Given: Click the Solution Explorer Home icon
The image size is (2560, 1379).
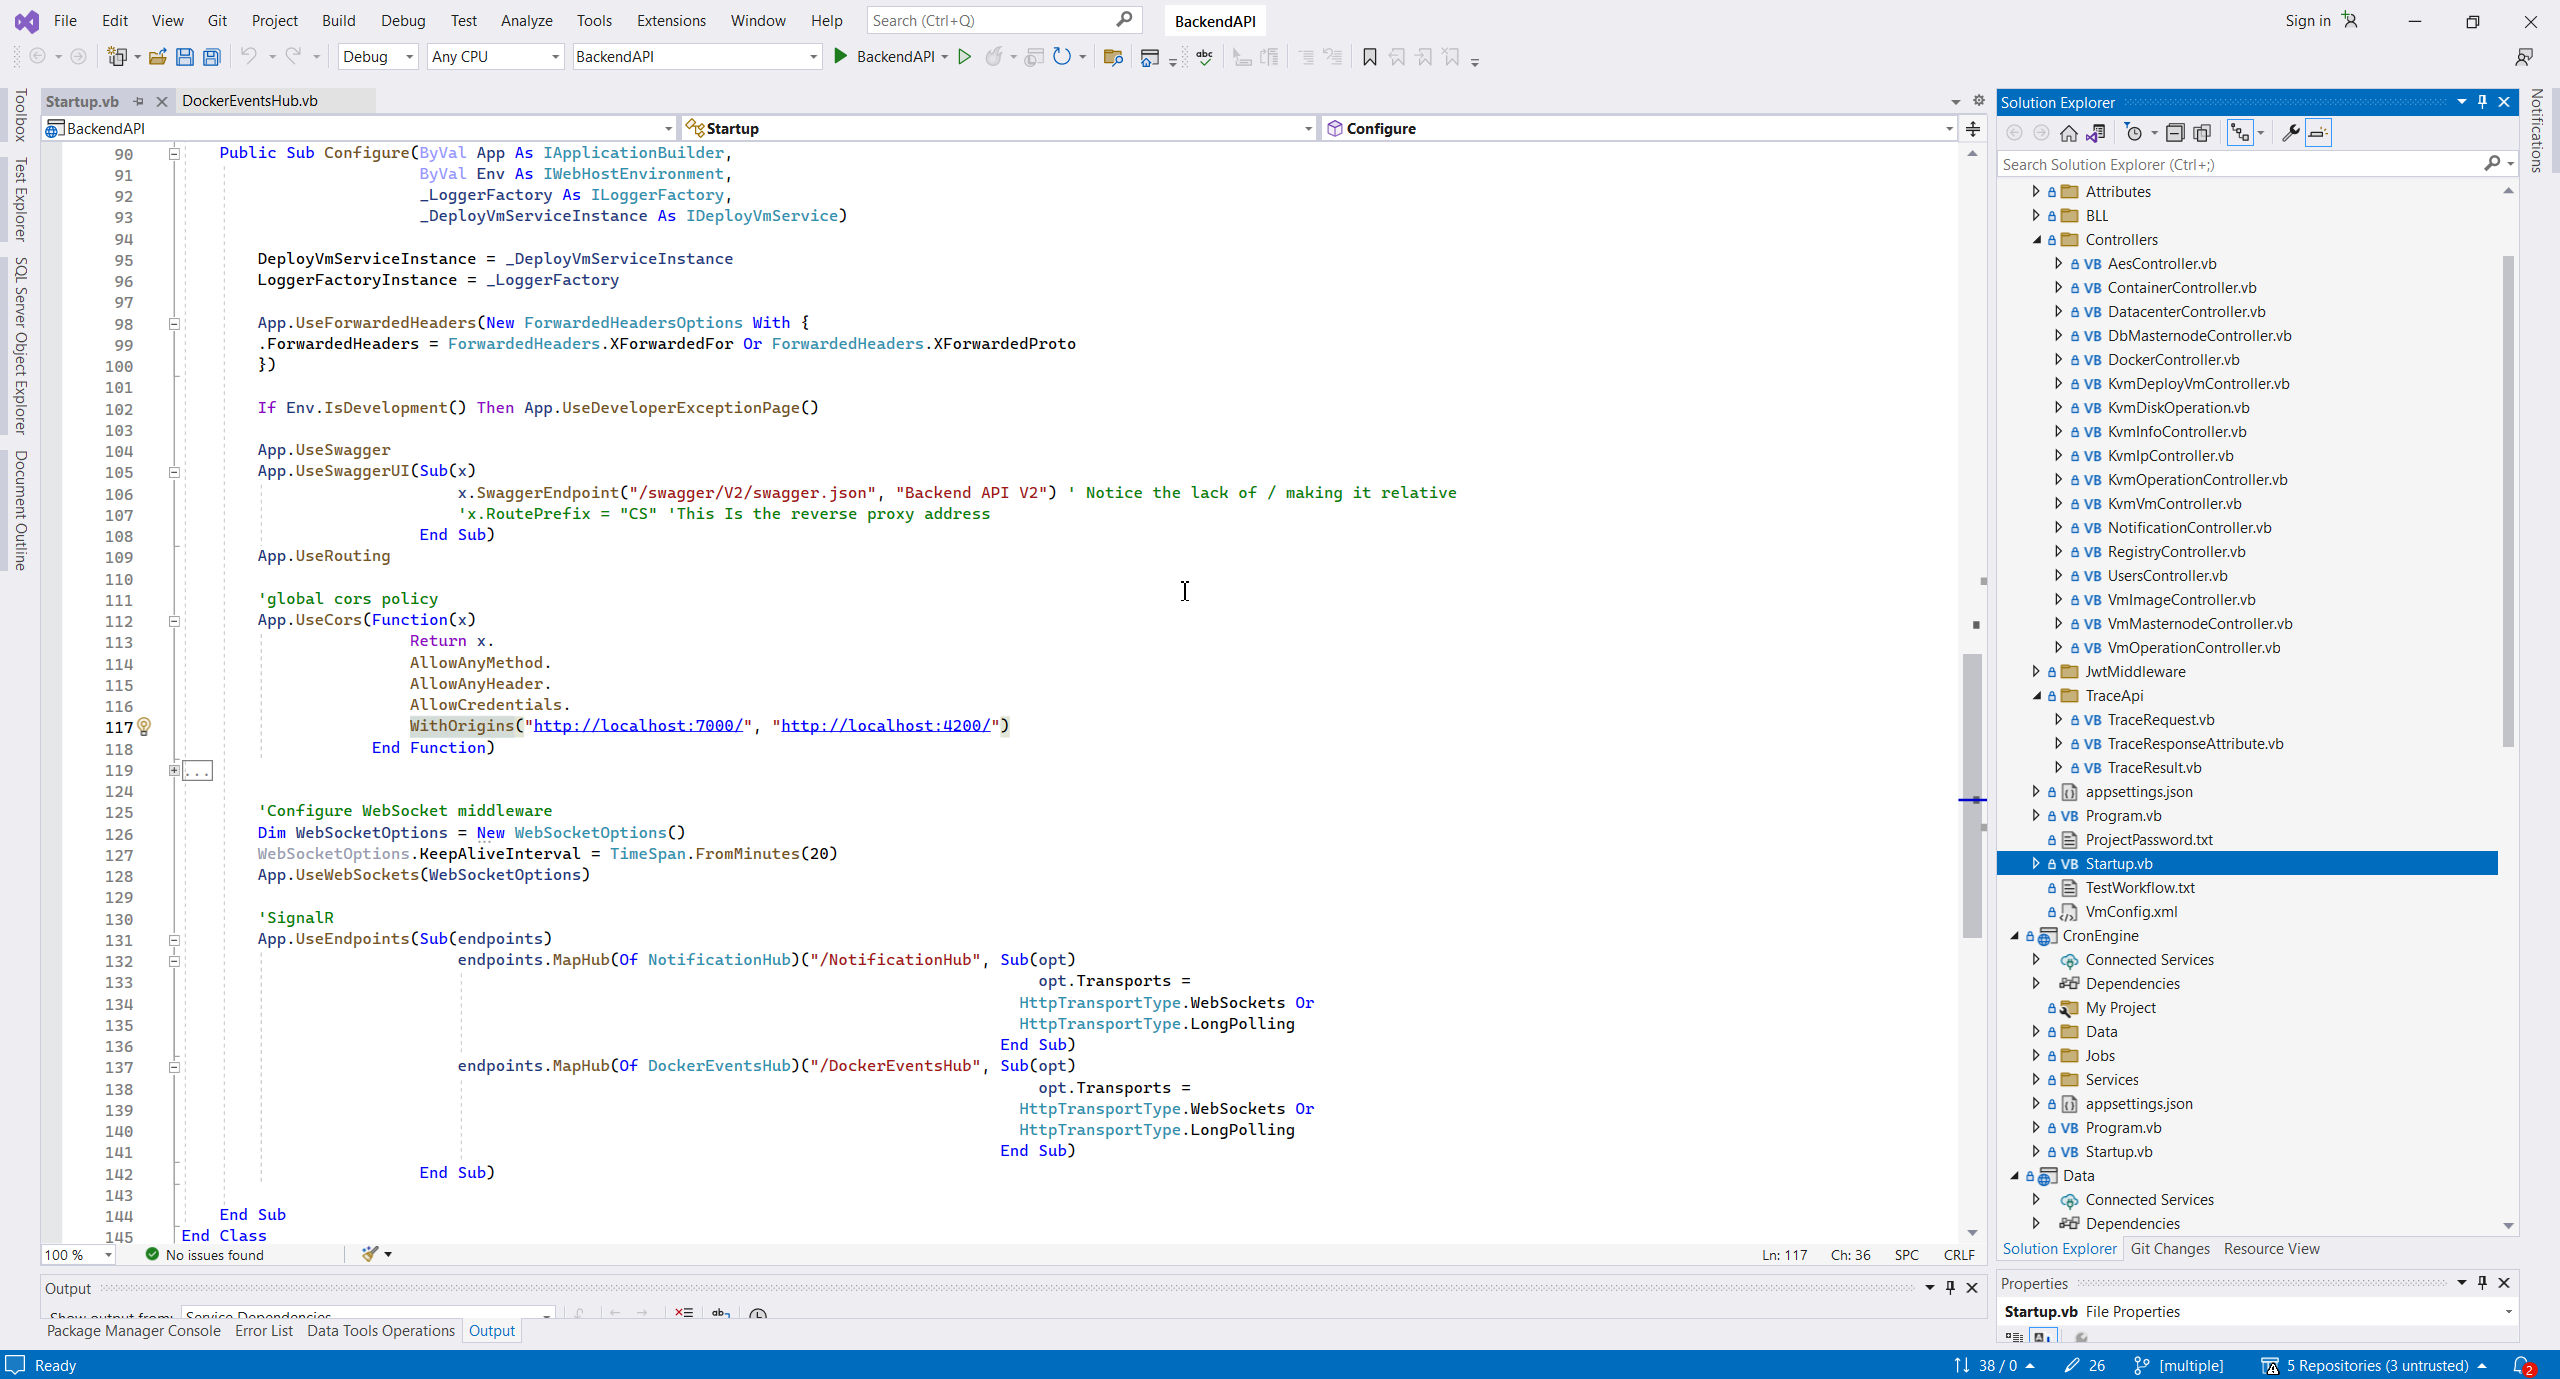Looking at the screenshot, I should click(2069, 133).
